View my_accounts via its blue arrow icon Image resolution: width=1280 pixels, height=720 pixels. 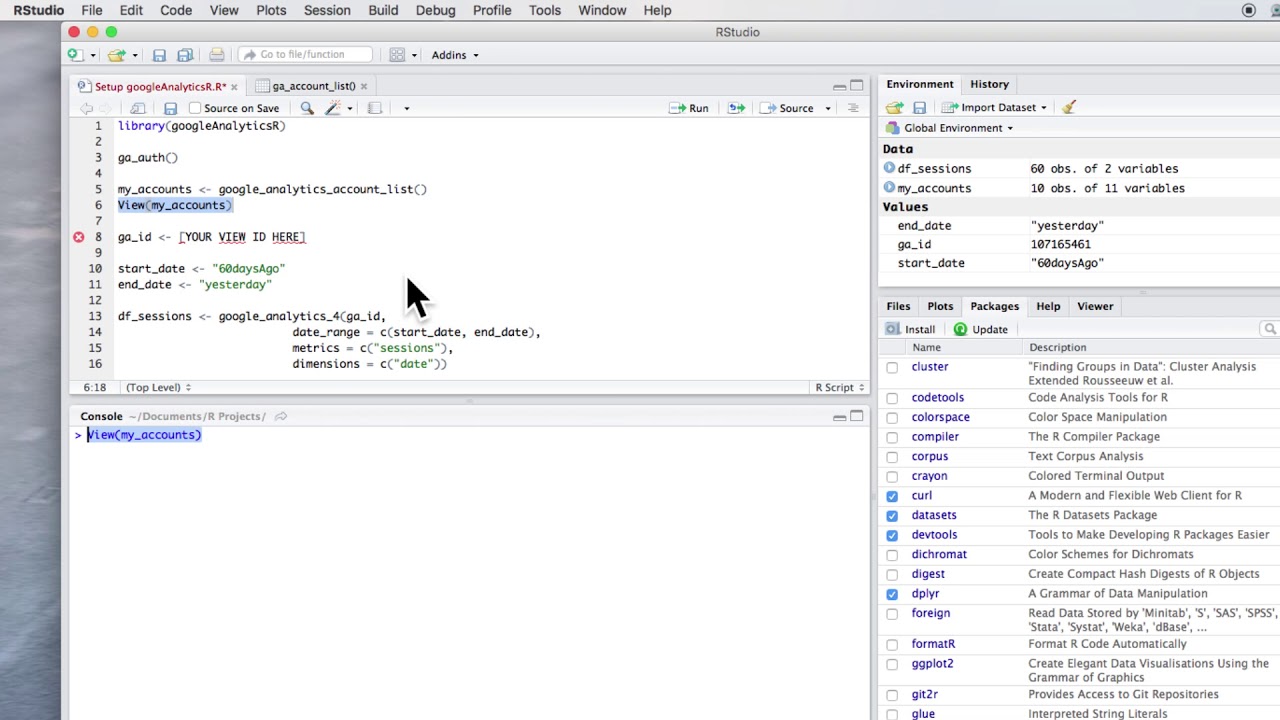click(889, 187)
